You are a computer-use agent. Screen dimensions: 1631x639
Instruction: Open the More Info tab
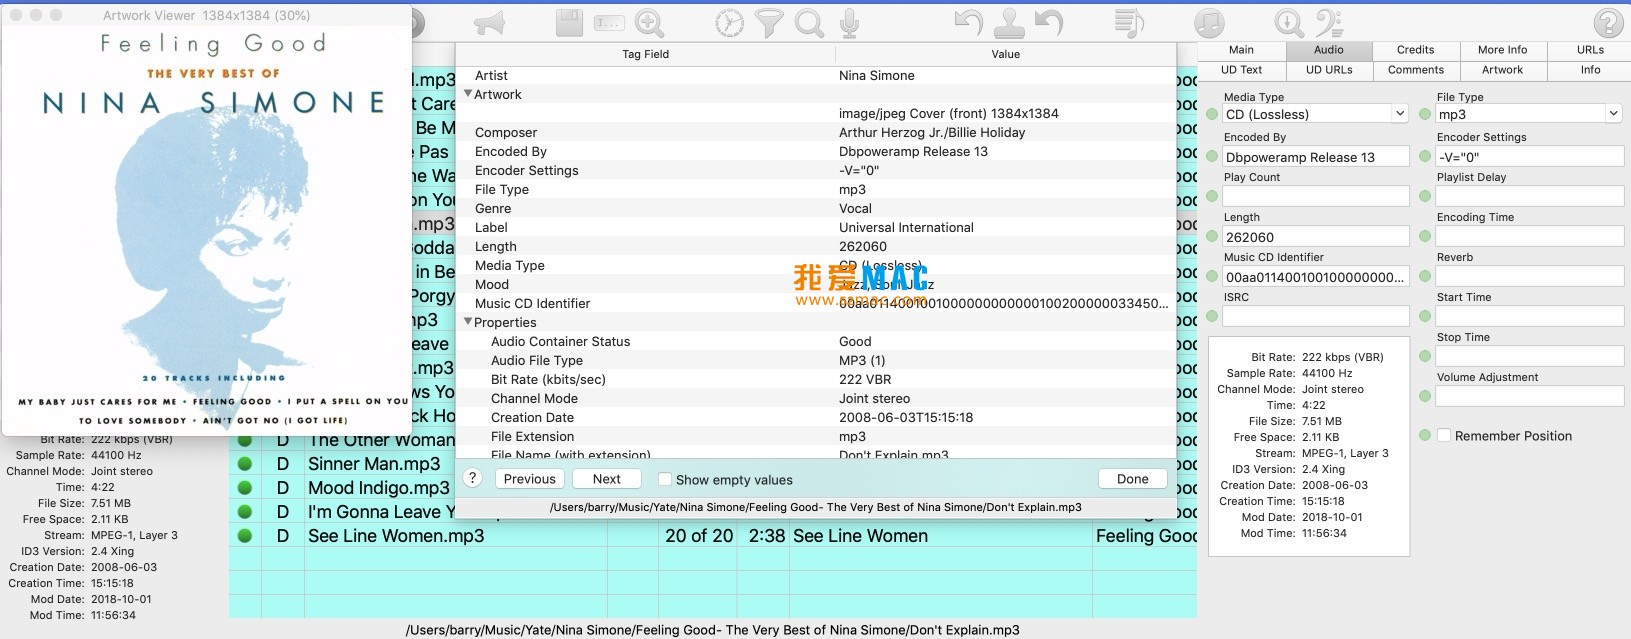[x=1502, y=50]
